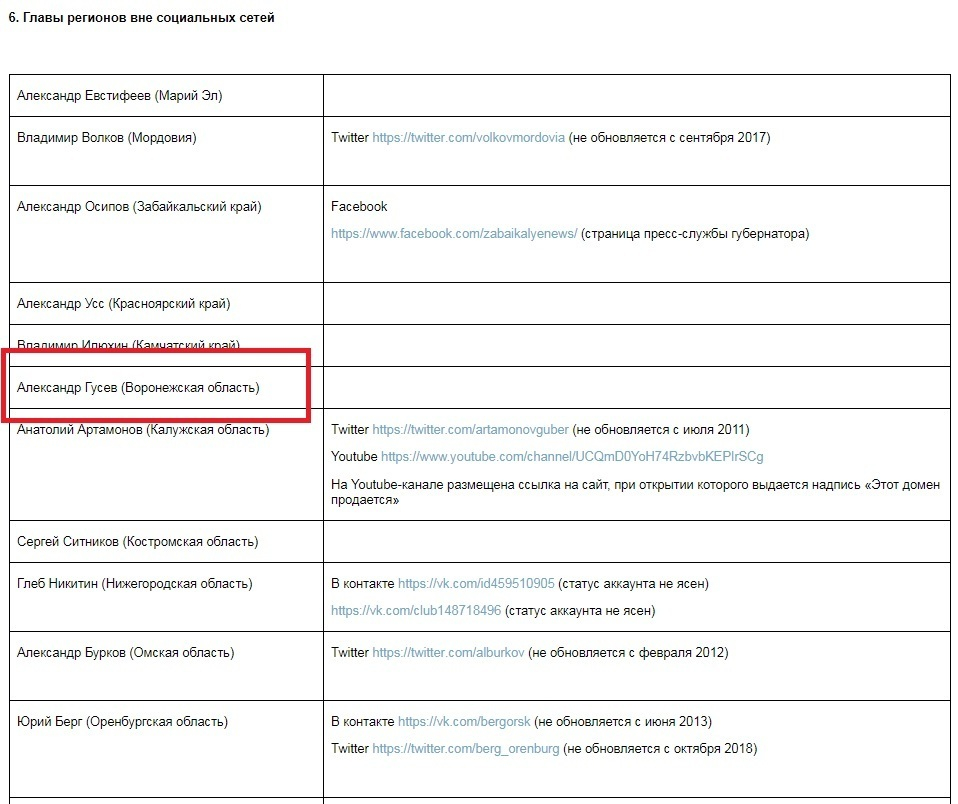Click the note "(не обновляется с июля 2011)"
The height and width of the screenshot is (804, 958).
(x=661, y=430)
